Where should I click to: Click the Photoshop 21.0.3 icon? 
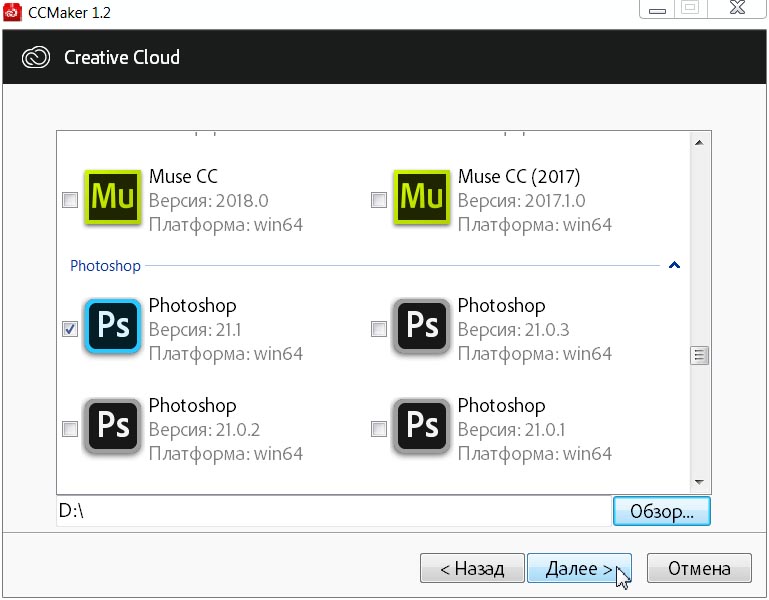click(423, 327)
